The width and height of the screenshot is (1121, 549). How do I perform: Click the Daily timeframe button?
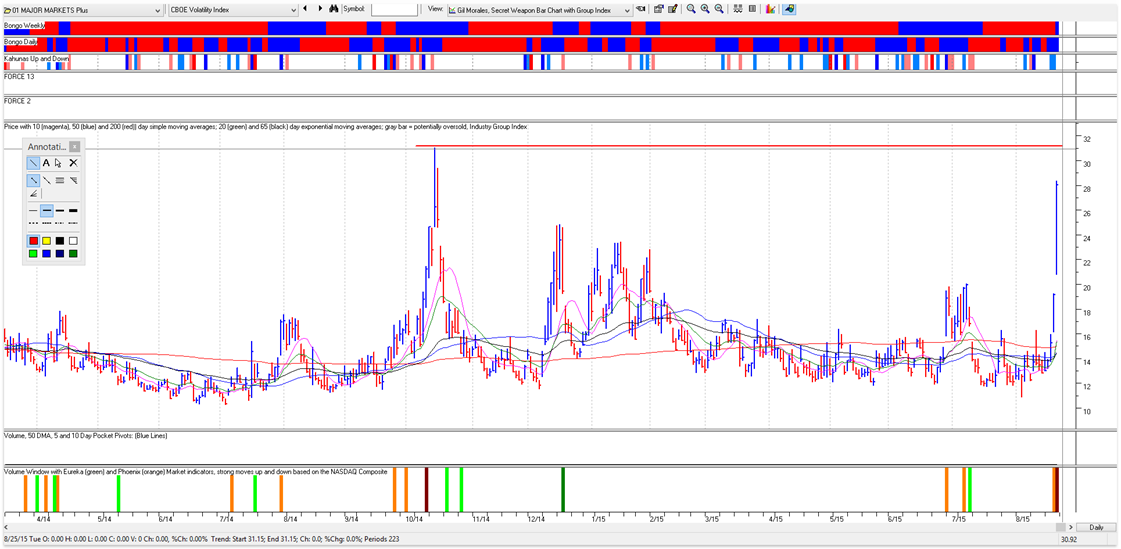1096,527
